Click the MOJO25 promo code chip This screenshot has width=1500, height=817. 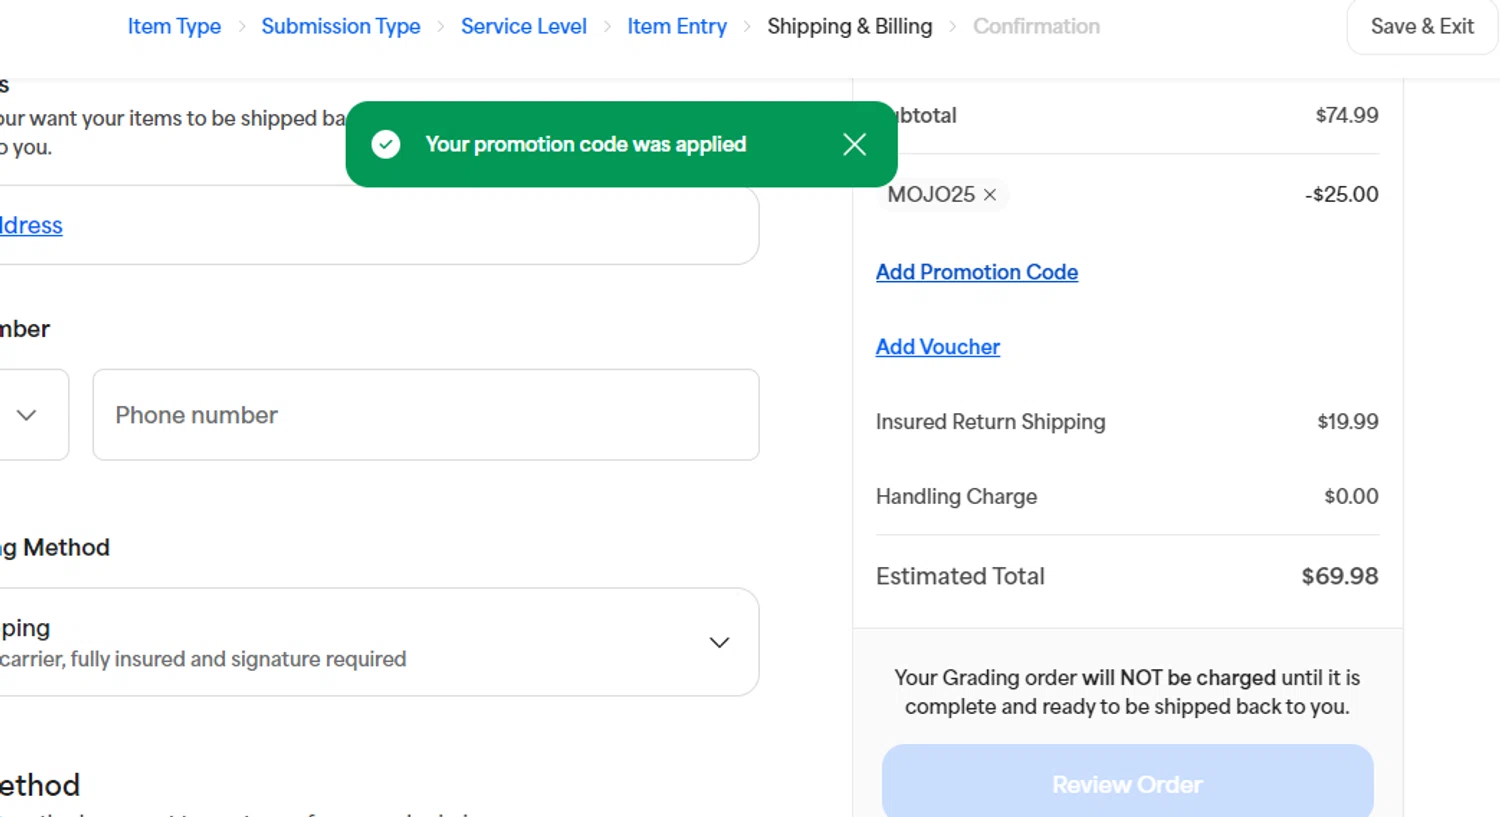click(930, 195)
